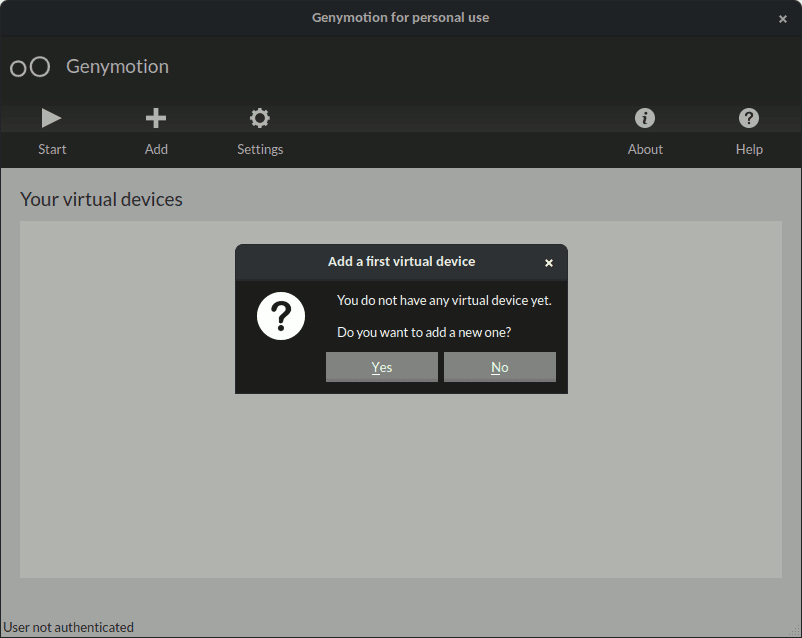
Task: Click the Add plus icon
Action: pyautogui.click(x=156, y=118)
